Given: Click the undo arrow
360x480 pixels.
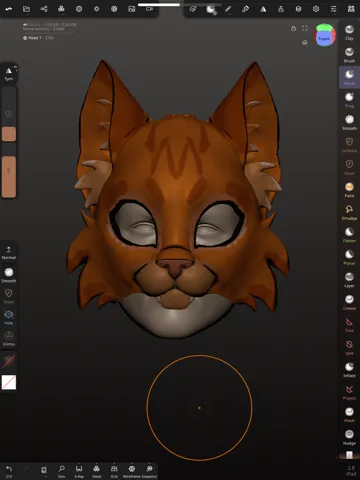Looking at the screenshot, I should tap(9, 471).
